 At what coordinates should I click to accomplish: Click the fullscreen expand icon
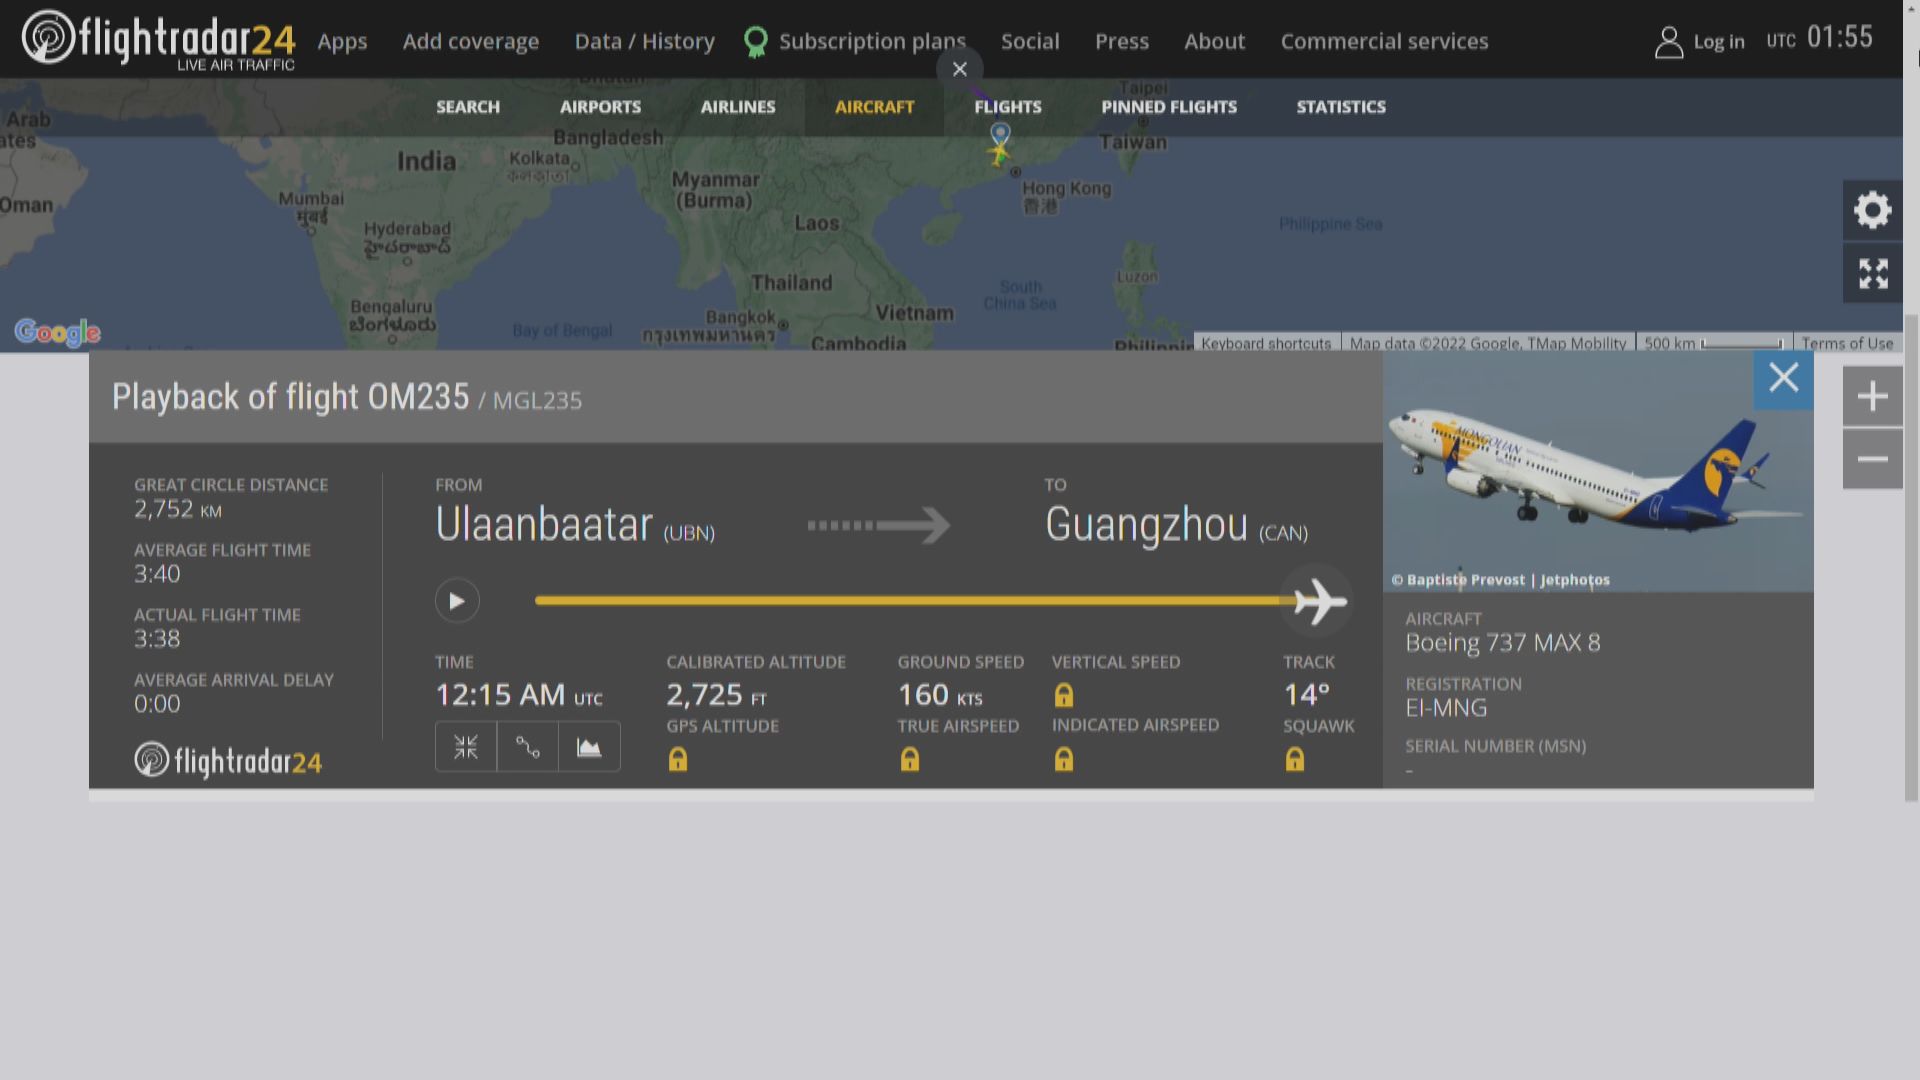point(1873,272)
